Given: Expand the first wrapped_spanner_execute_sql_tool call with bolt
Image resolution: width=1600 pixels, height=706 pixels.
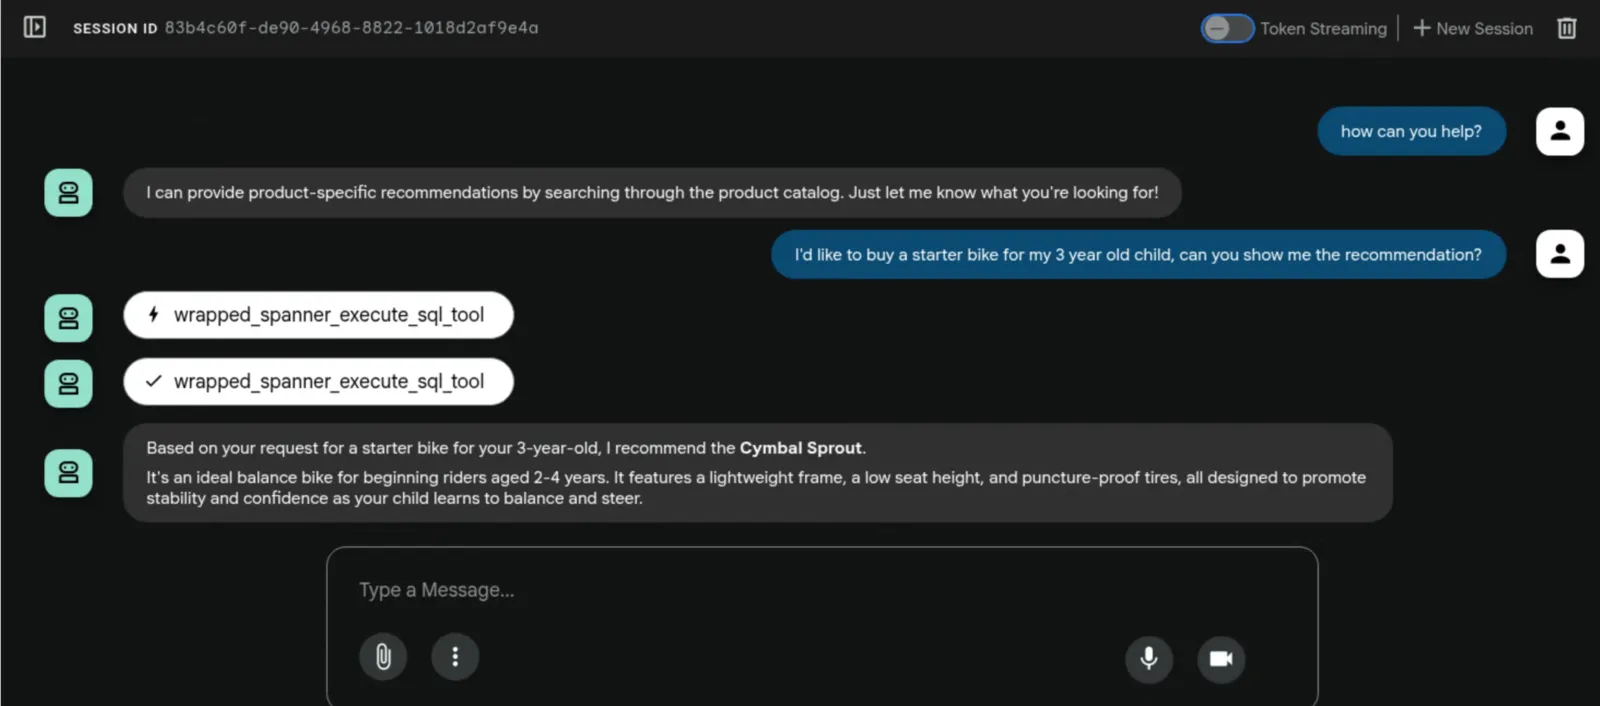Looking at the screenshot, I should (318, 315).
